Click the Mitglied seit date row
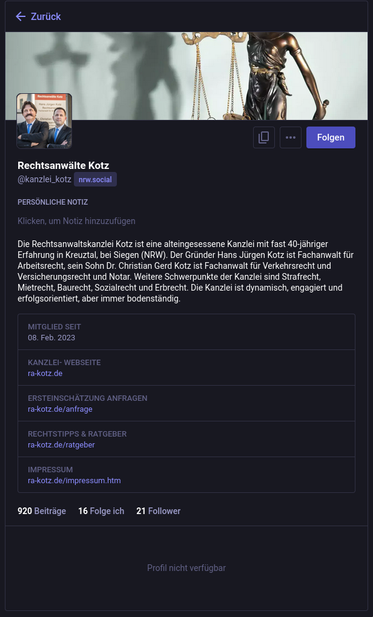Screen dimensions: 373x617 point(186,332)
